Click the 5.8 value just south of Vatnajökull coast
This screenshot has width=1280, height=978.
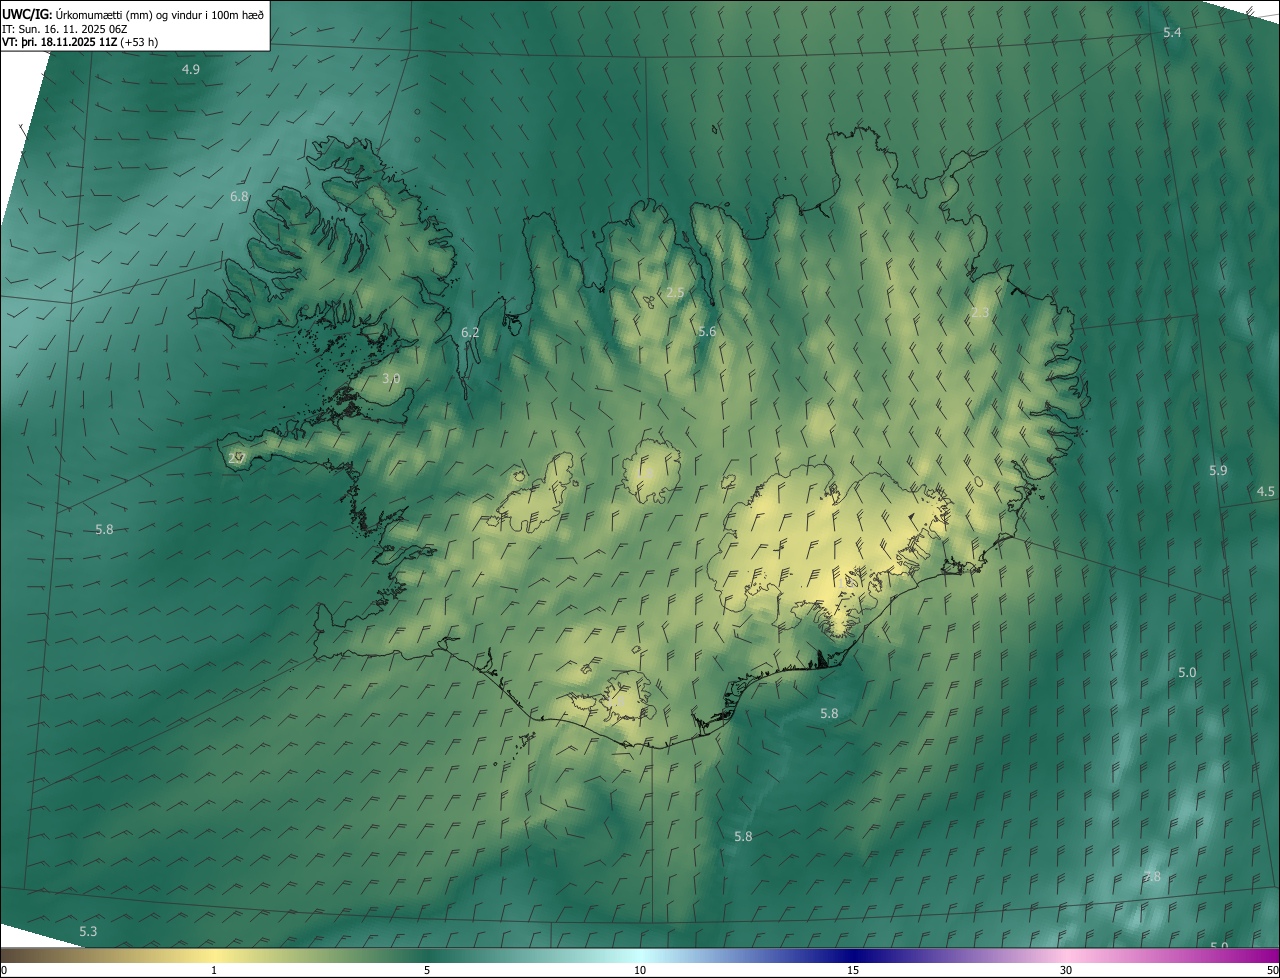click(x=829, y=713)
